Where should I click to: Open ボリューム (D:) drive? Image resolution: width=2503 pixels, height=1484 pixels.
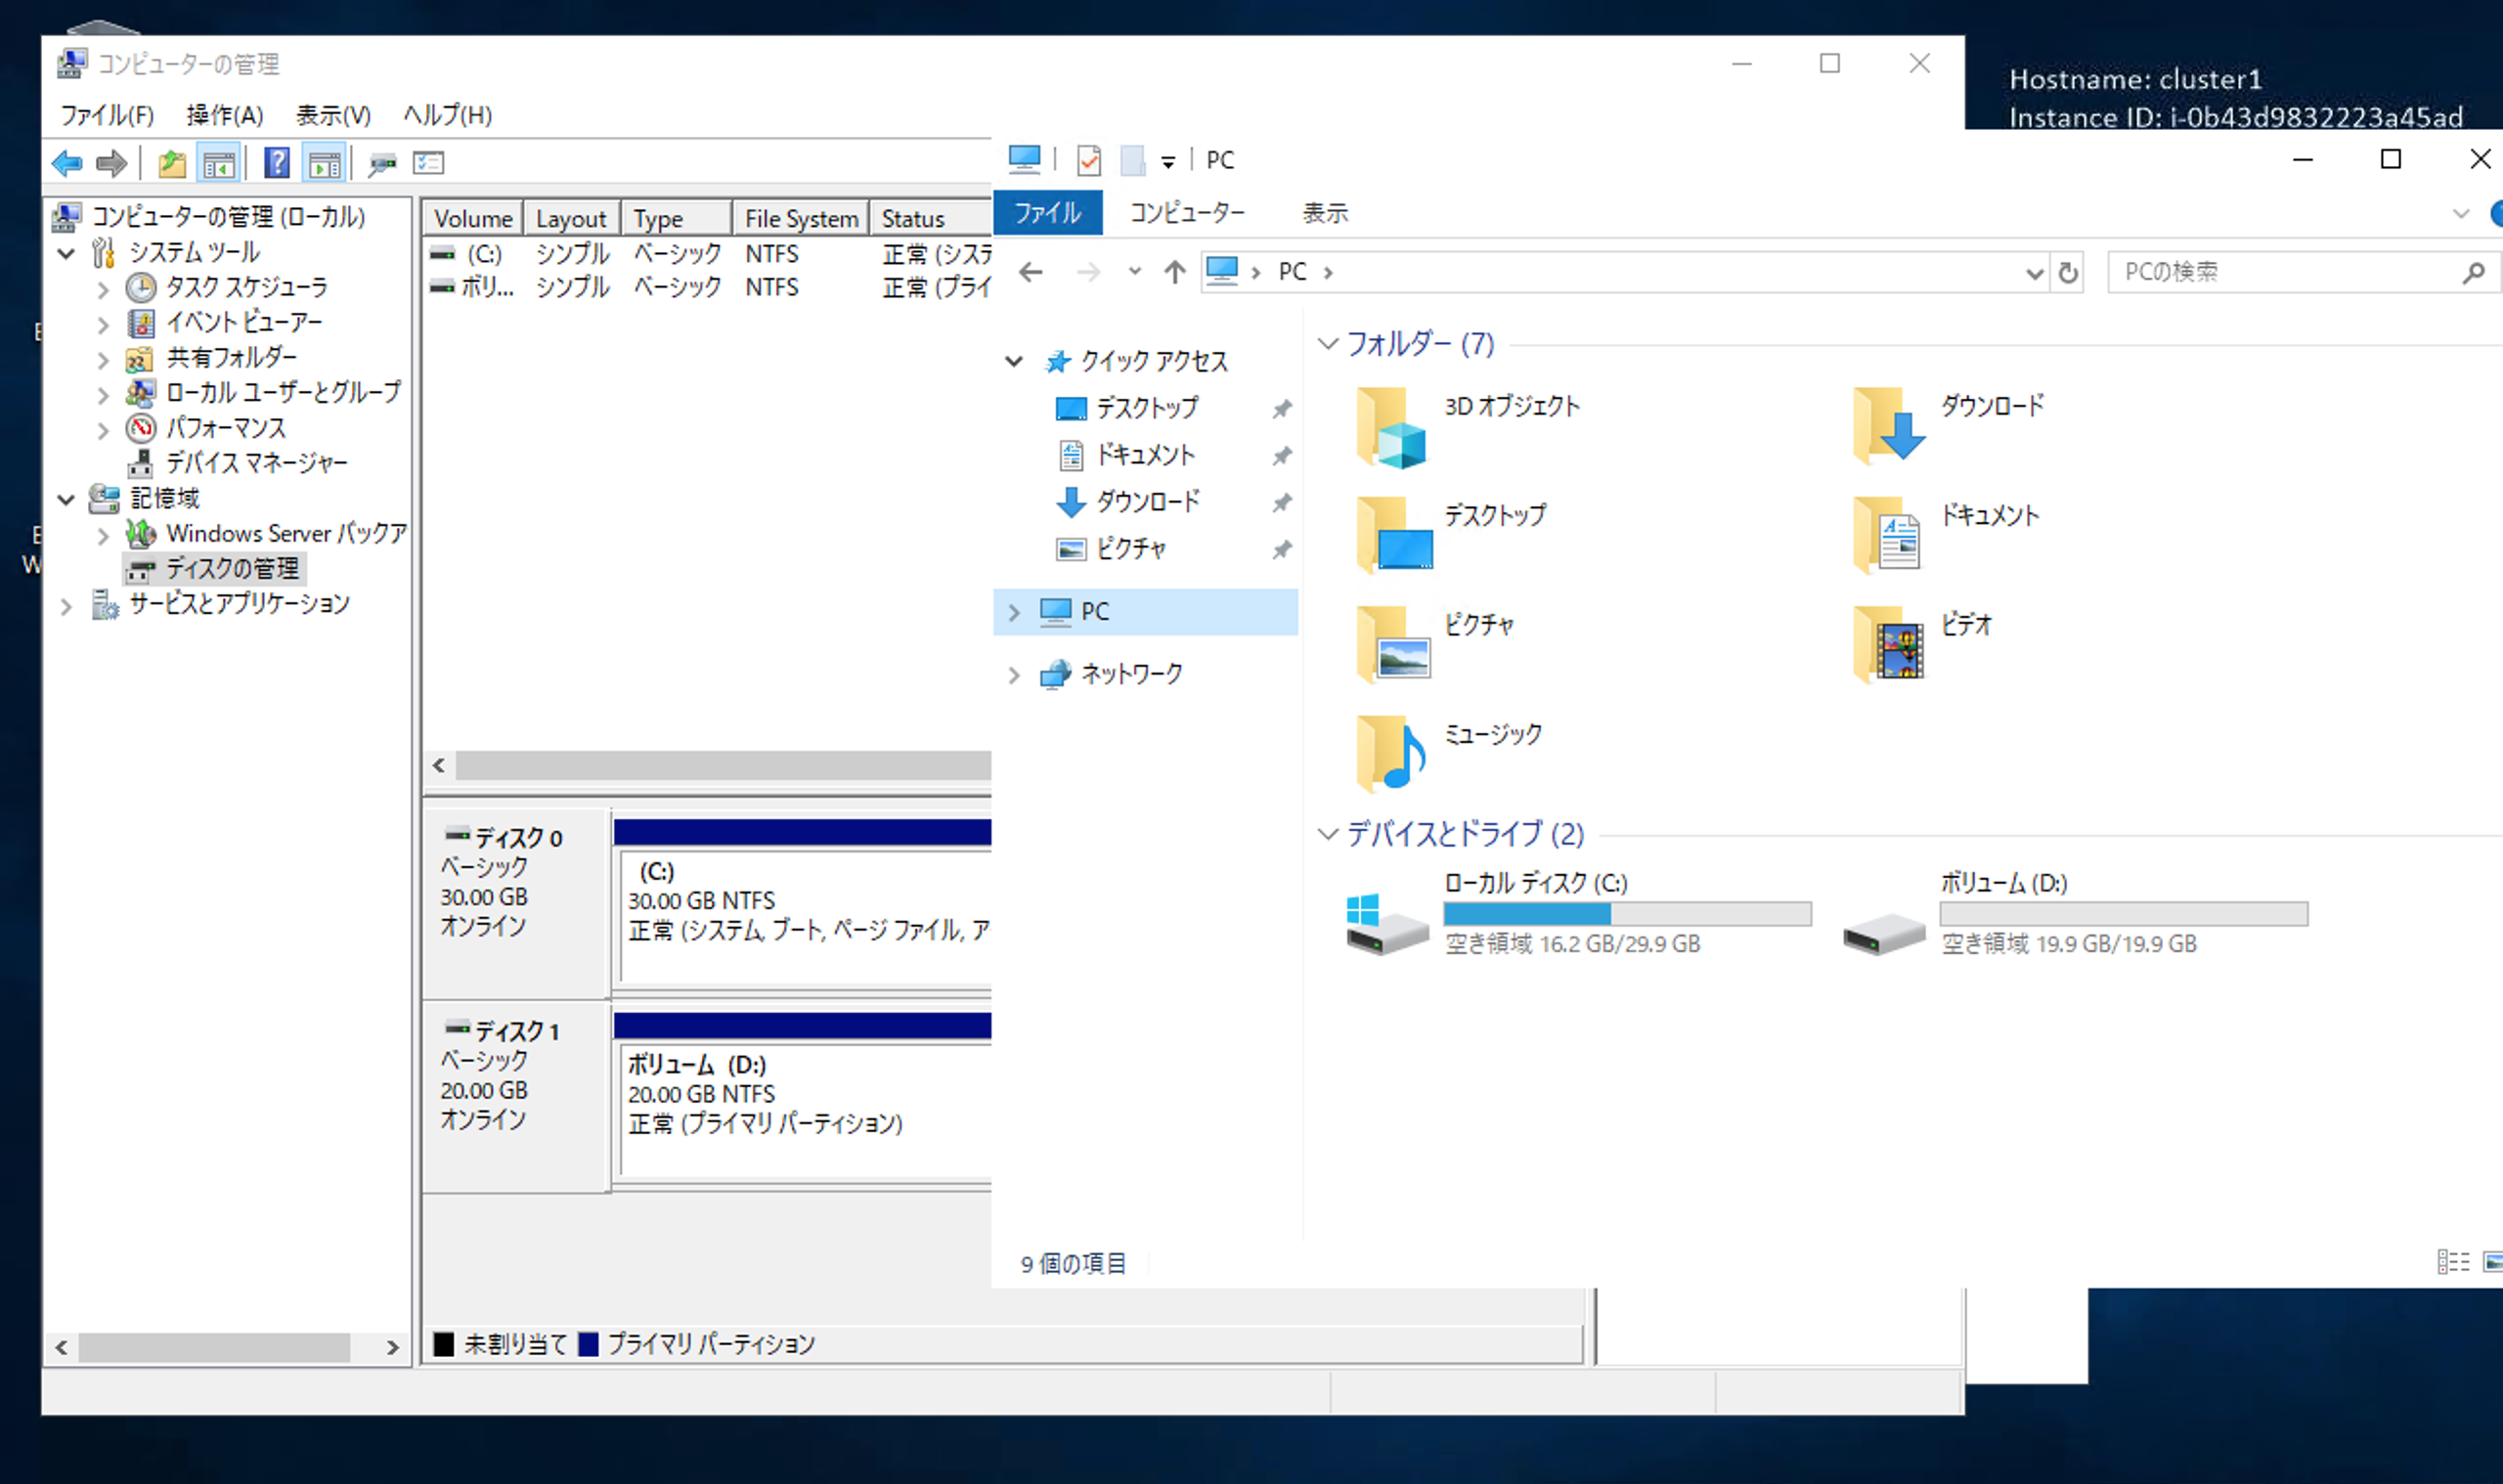coord(2004,883)
